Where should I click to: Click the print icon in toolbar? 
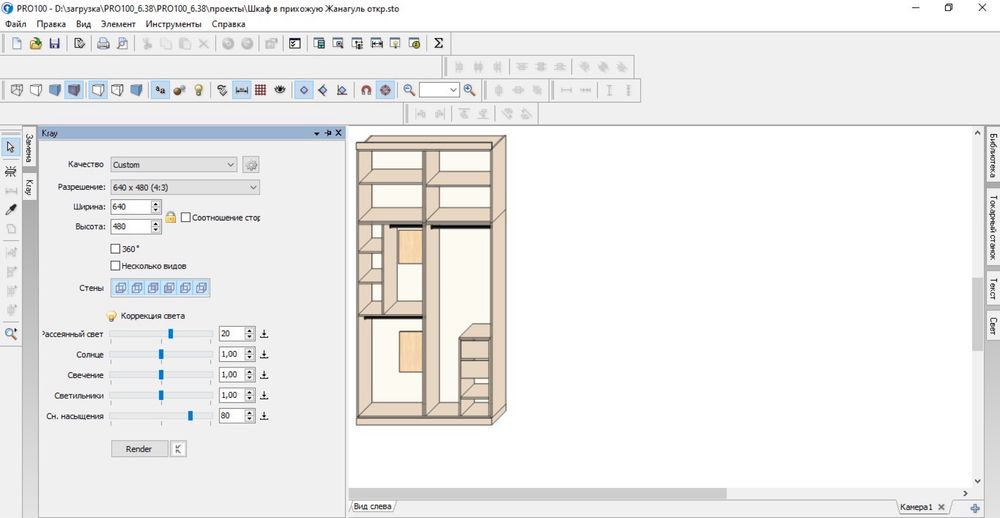pyautogui.click(x=103, y=43)
